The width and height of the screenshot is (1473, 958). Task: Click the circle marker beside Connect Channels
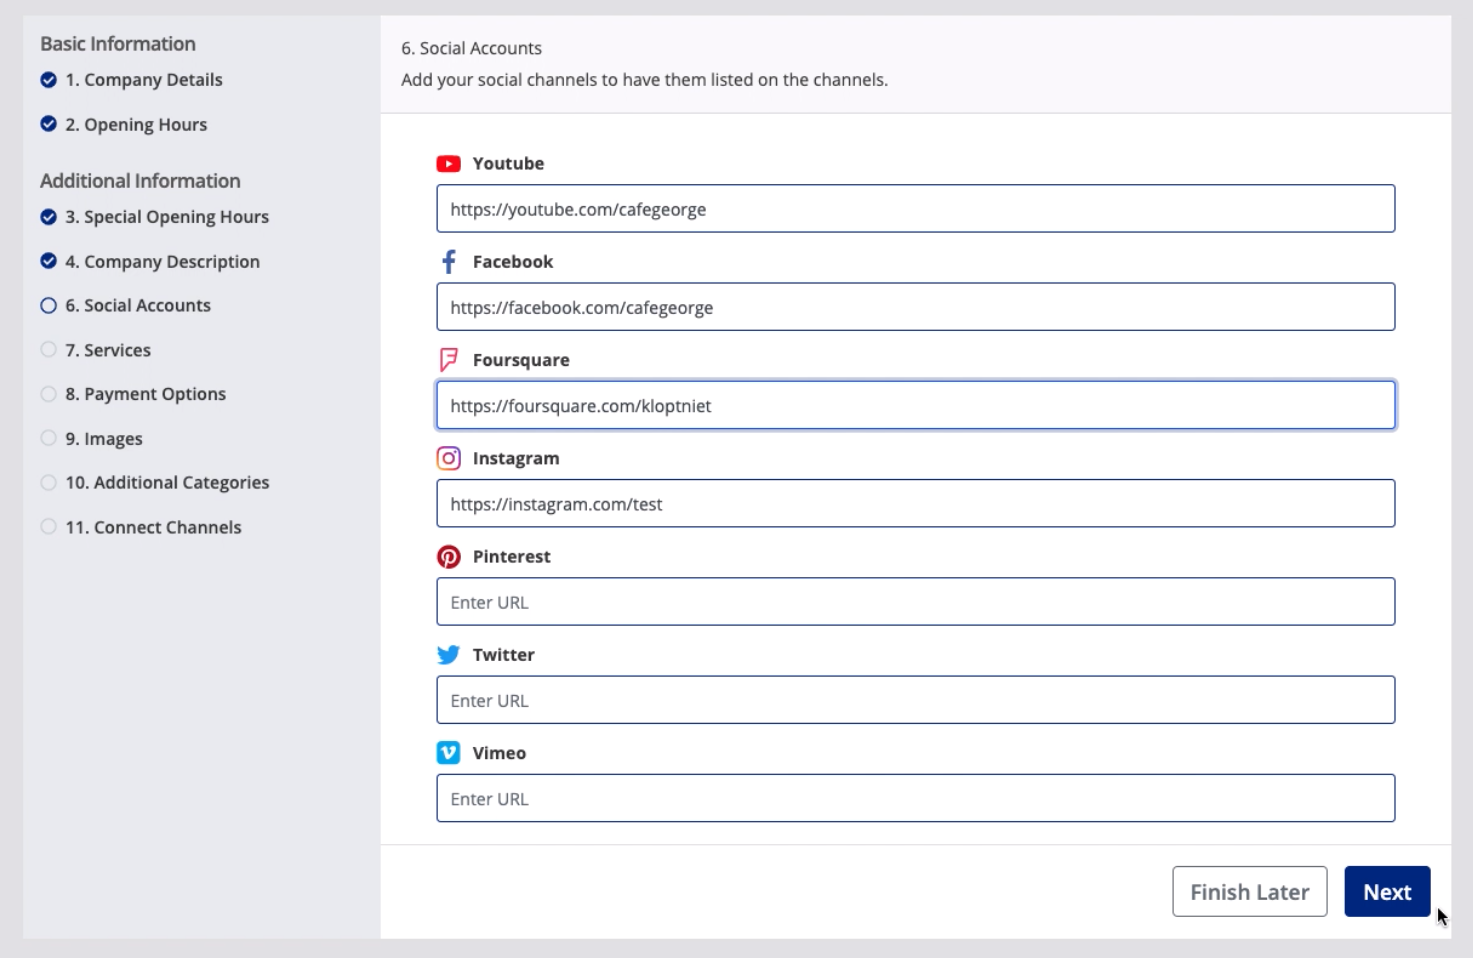[x=48, y=527]
